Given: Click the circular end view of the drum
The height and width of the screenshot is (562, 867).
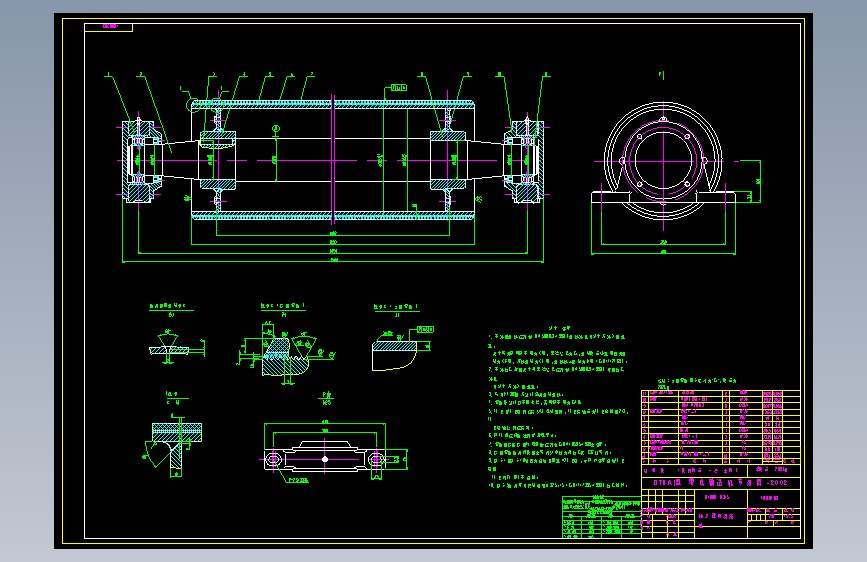Looking at the screenshot, I should click(664, 161).
